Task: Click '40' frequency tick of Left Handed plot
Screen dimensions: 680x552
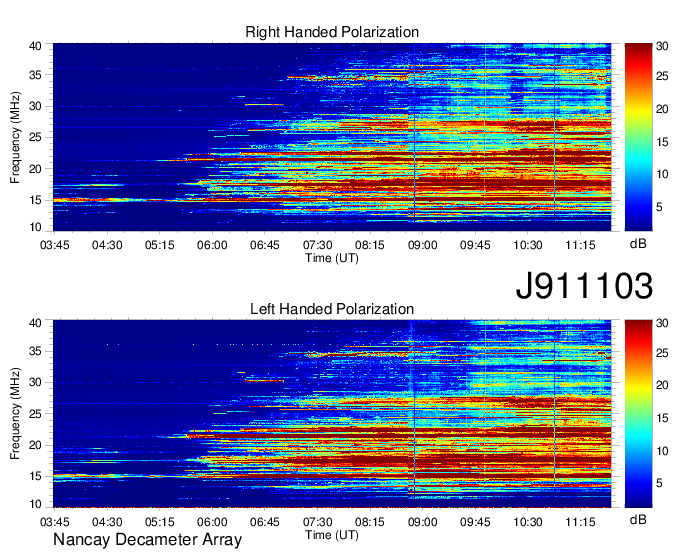Action: (36, 323)
